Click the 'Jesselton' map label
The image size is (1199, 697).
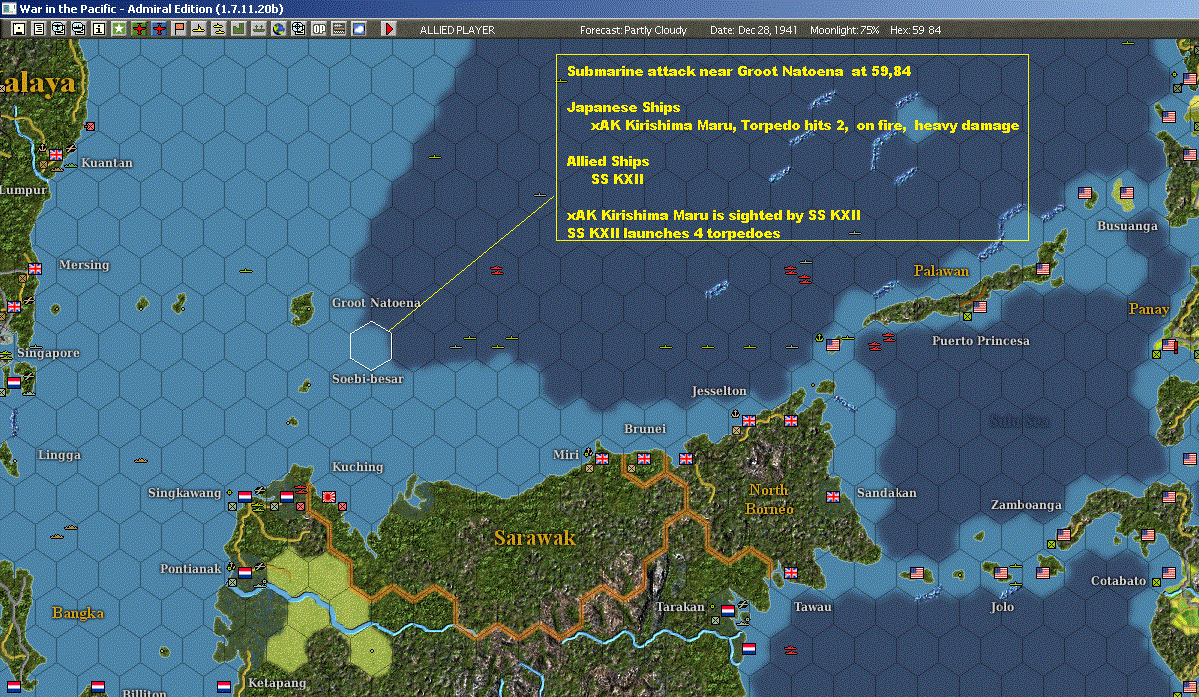719,391
